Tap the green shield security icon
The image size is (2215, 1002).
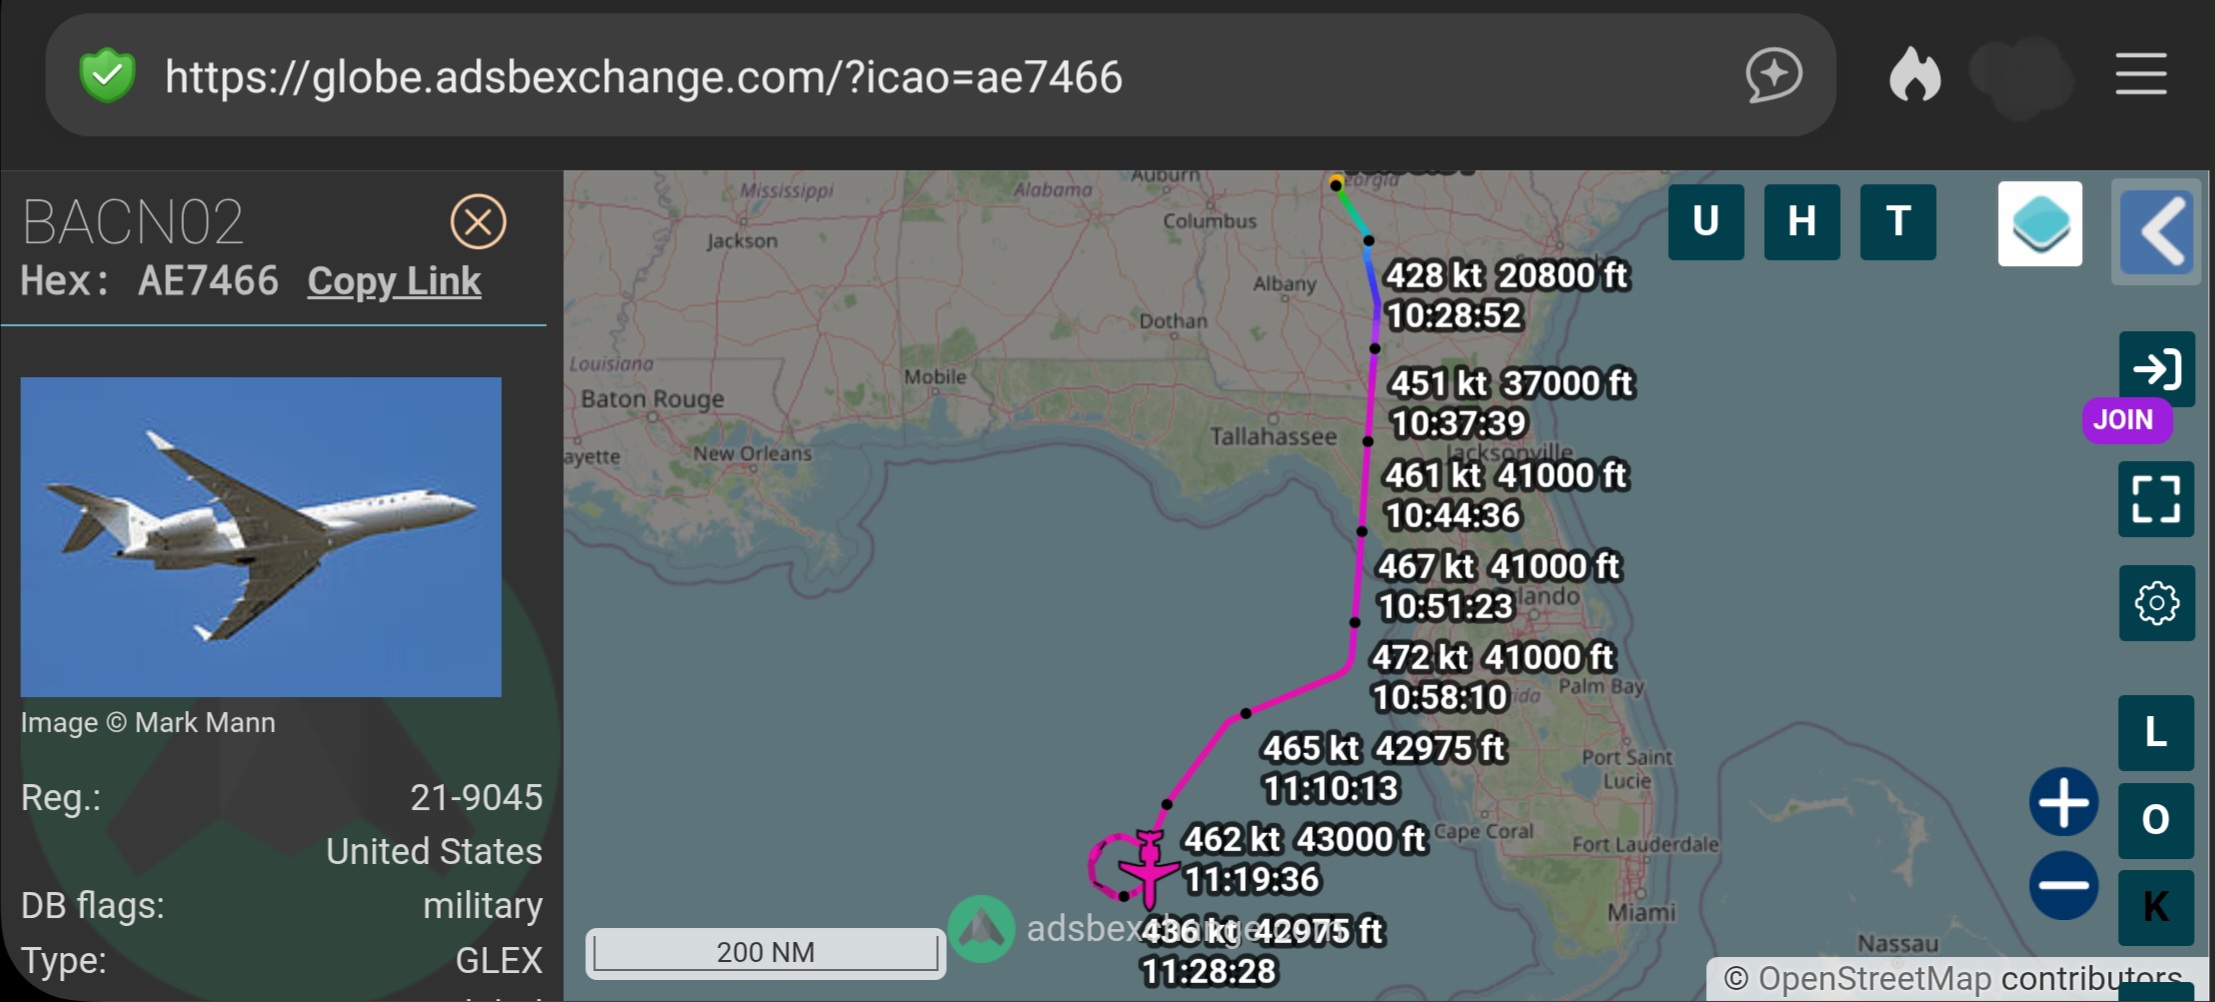[107, 76]
